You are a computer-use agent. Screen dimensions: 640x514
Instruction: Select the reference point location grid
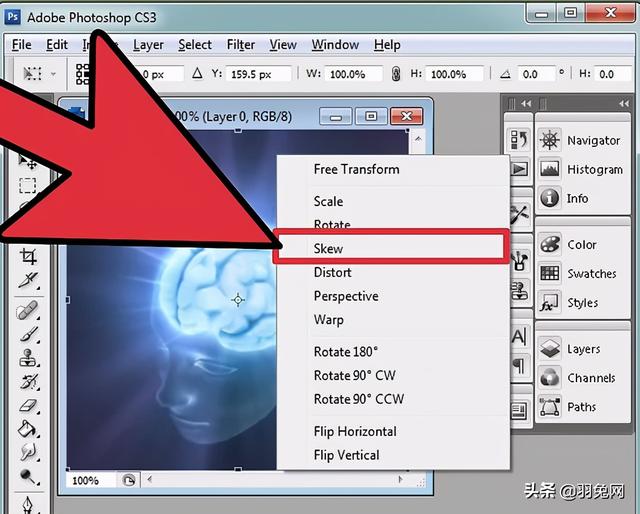82,74
